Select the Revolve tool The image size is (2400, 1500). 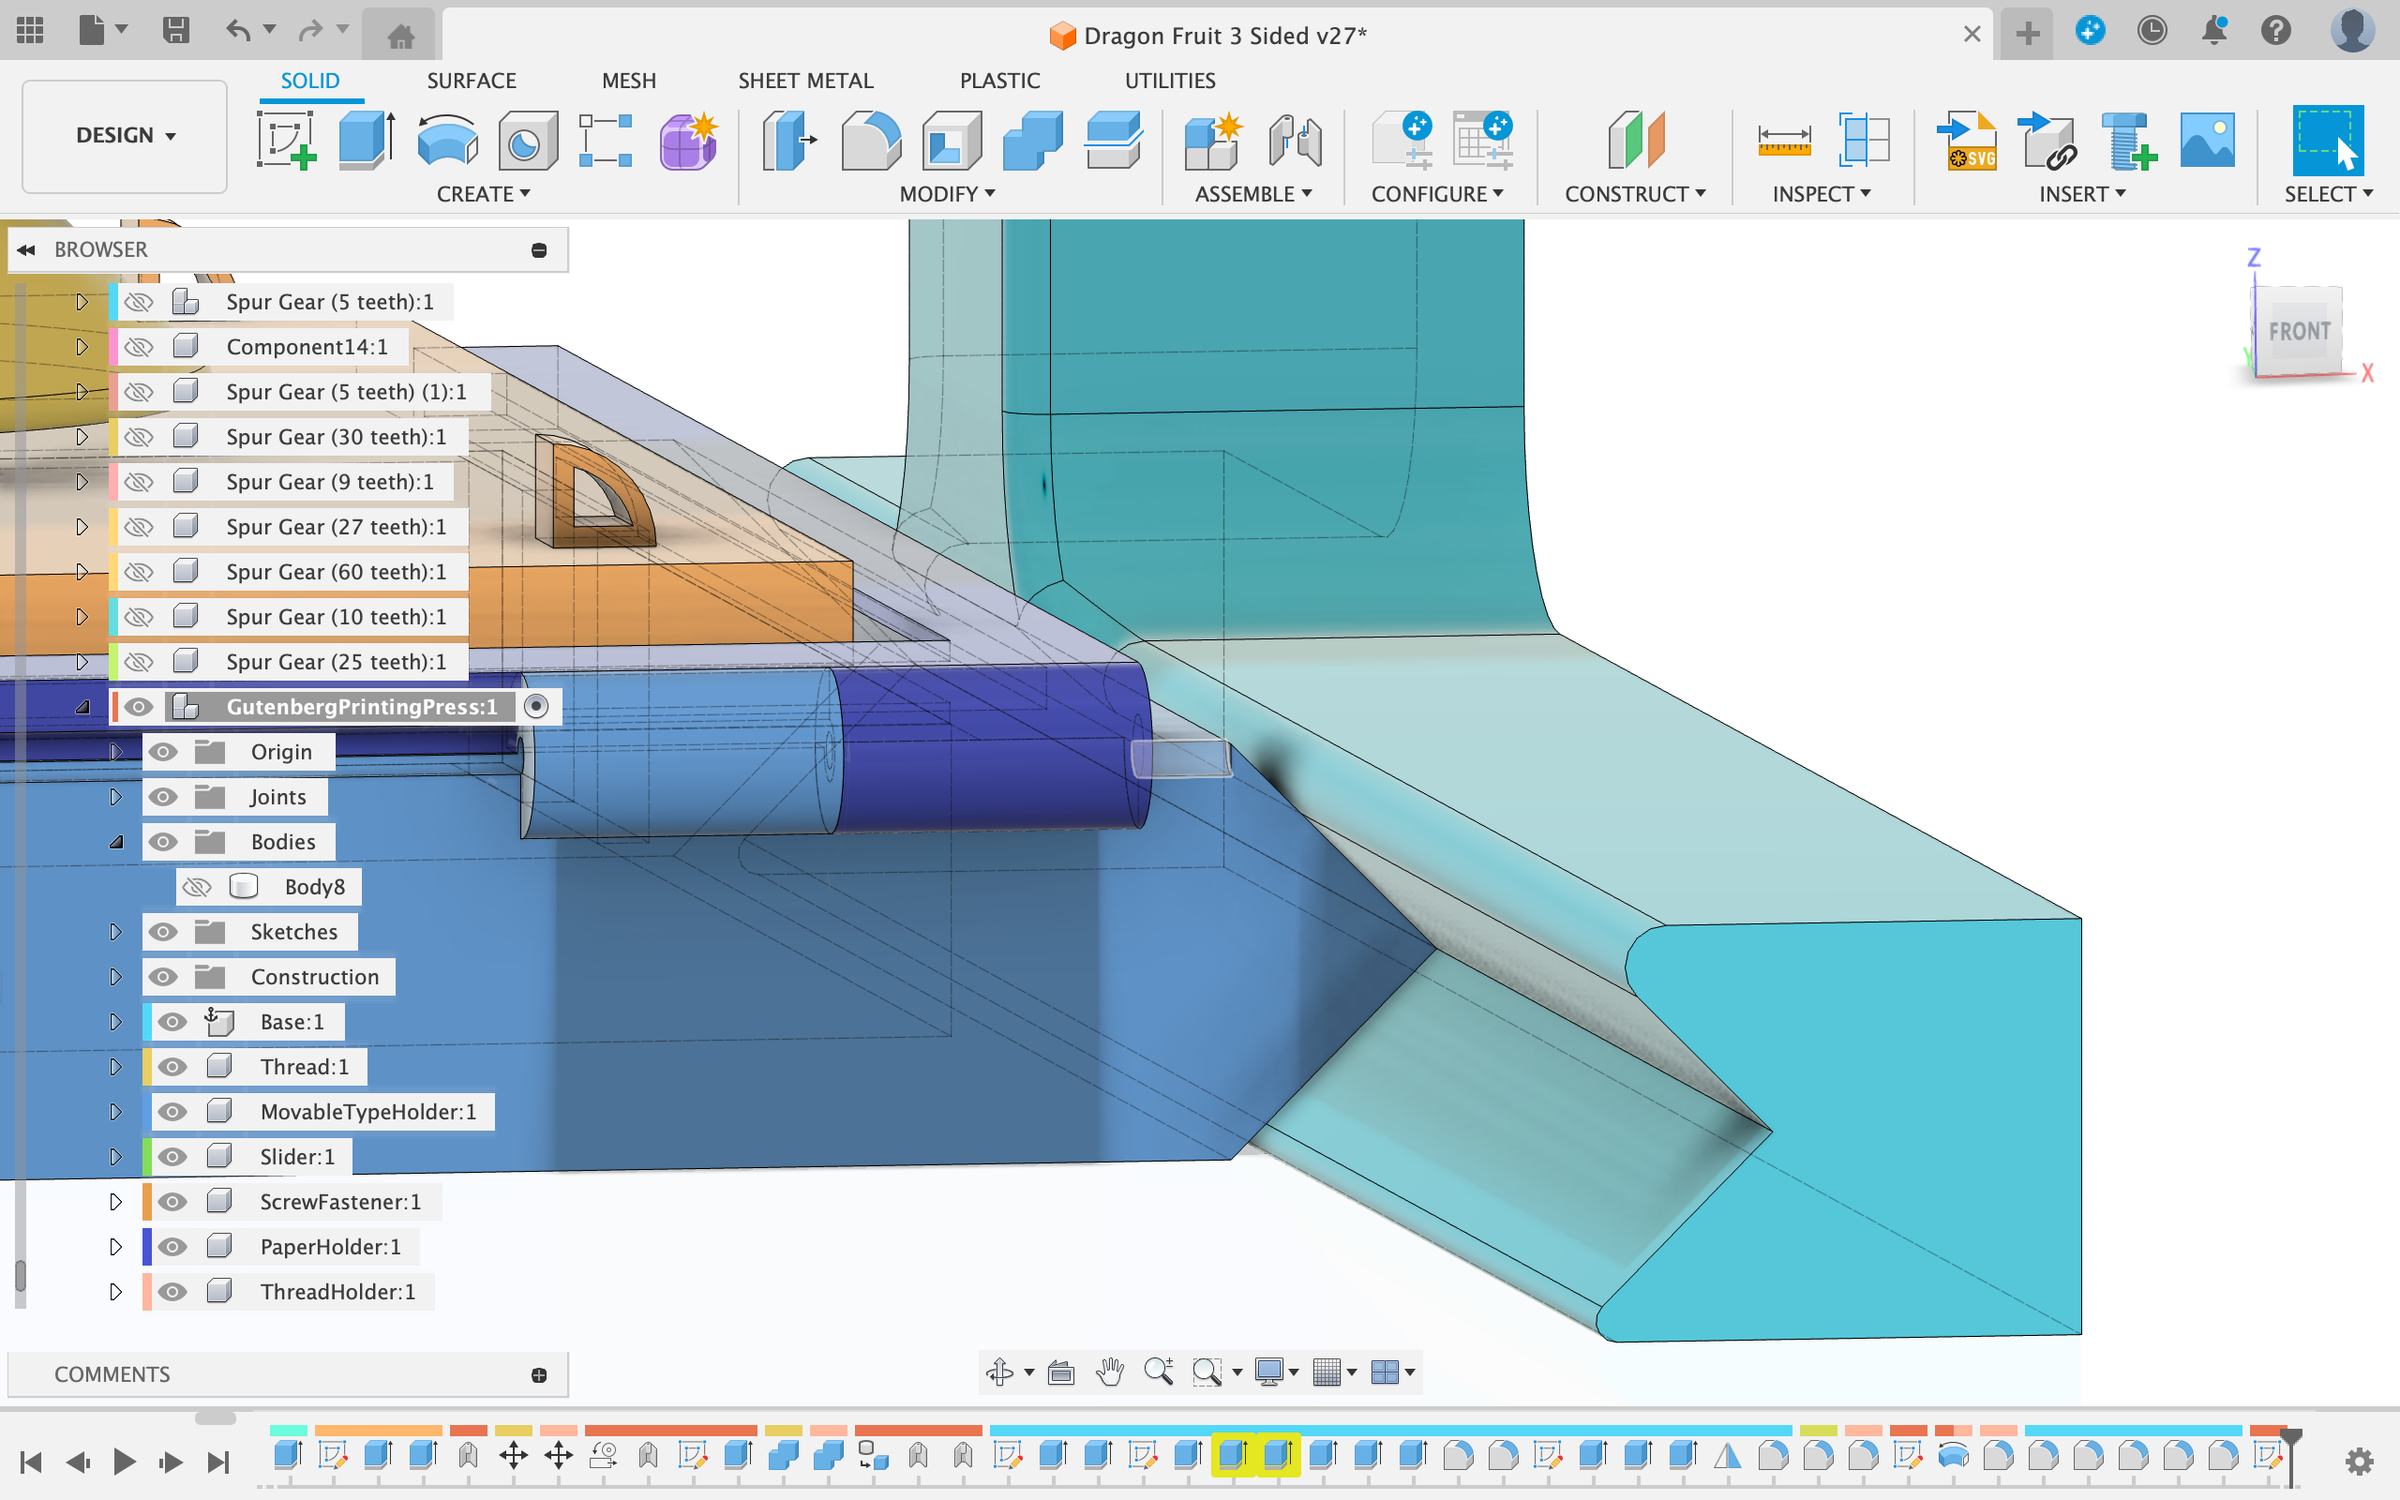click(x=447, y=140)
